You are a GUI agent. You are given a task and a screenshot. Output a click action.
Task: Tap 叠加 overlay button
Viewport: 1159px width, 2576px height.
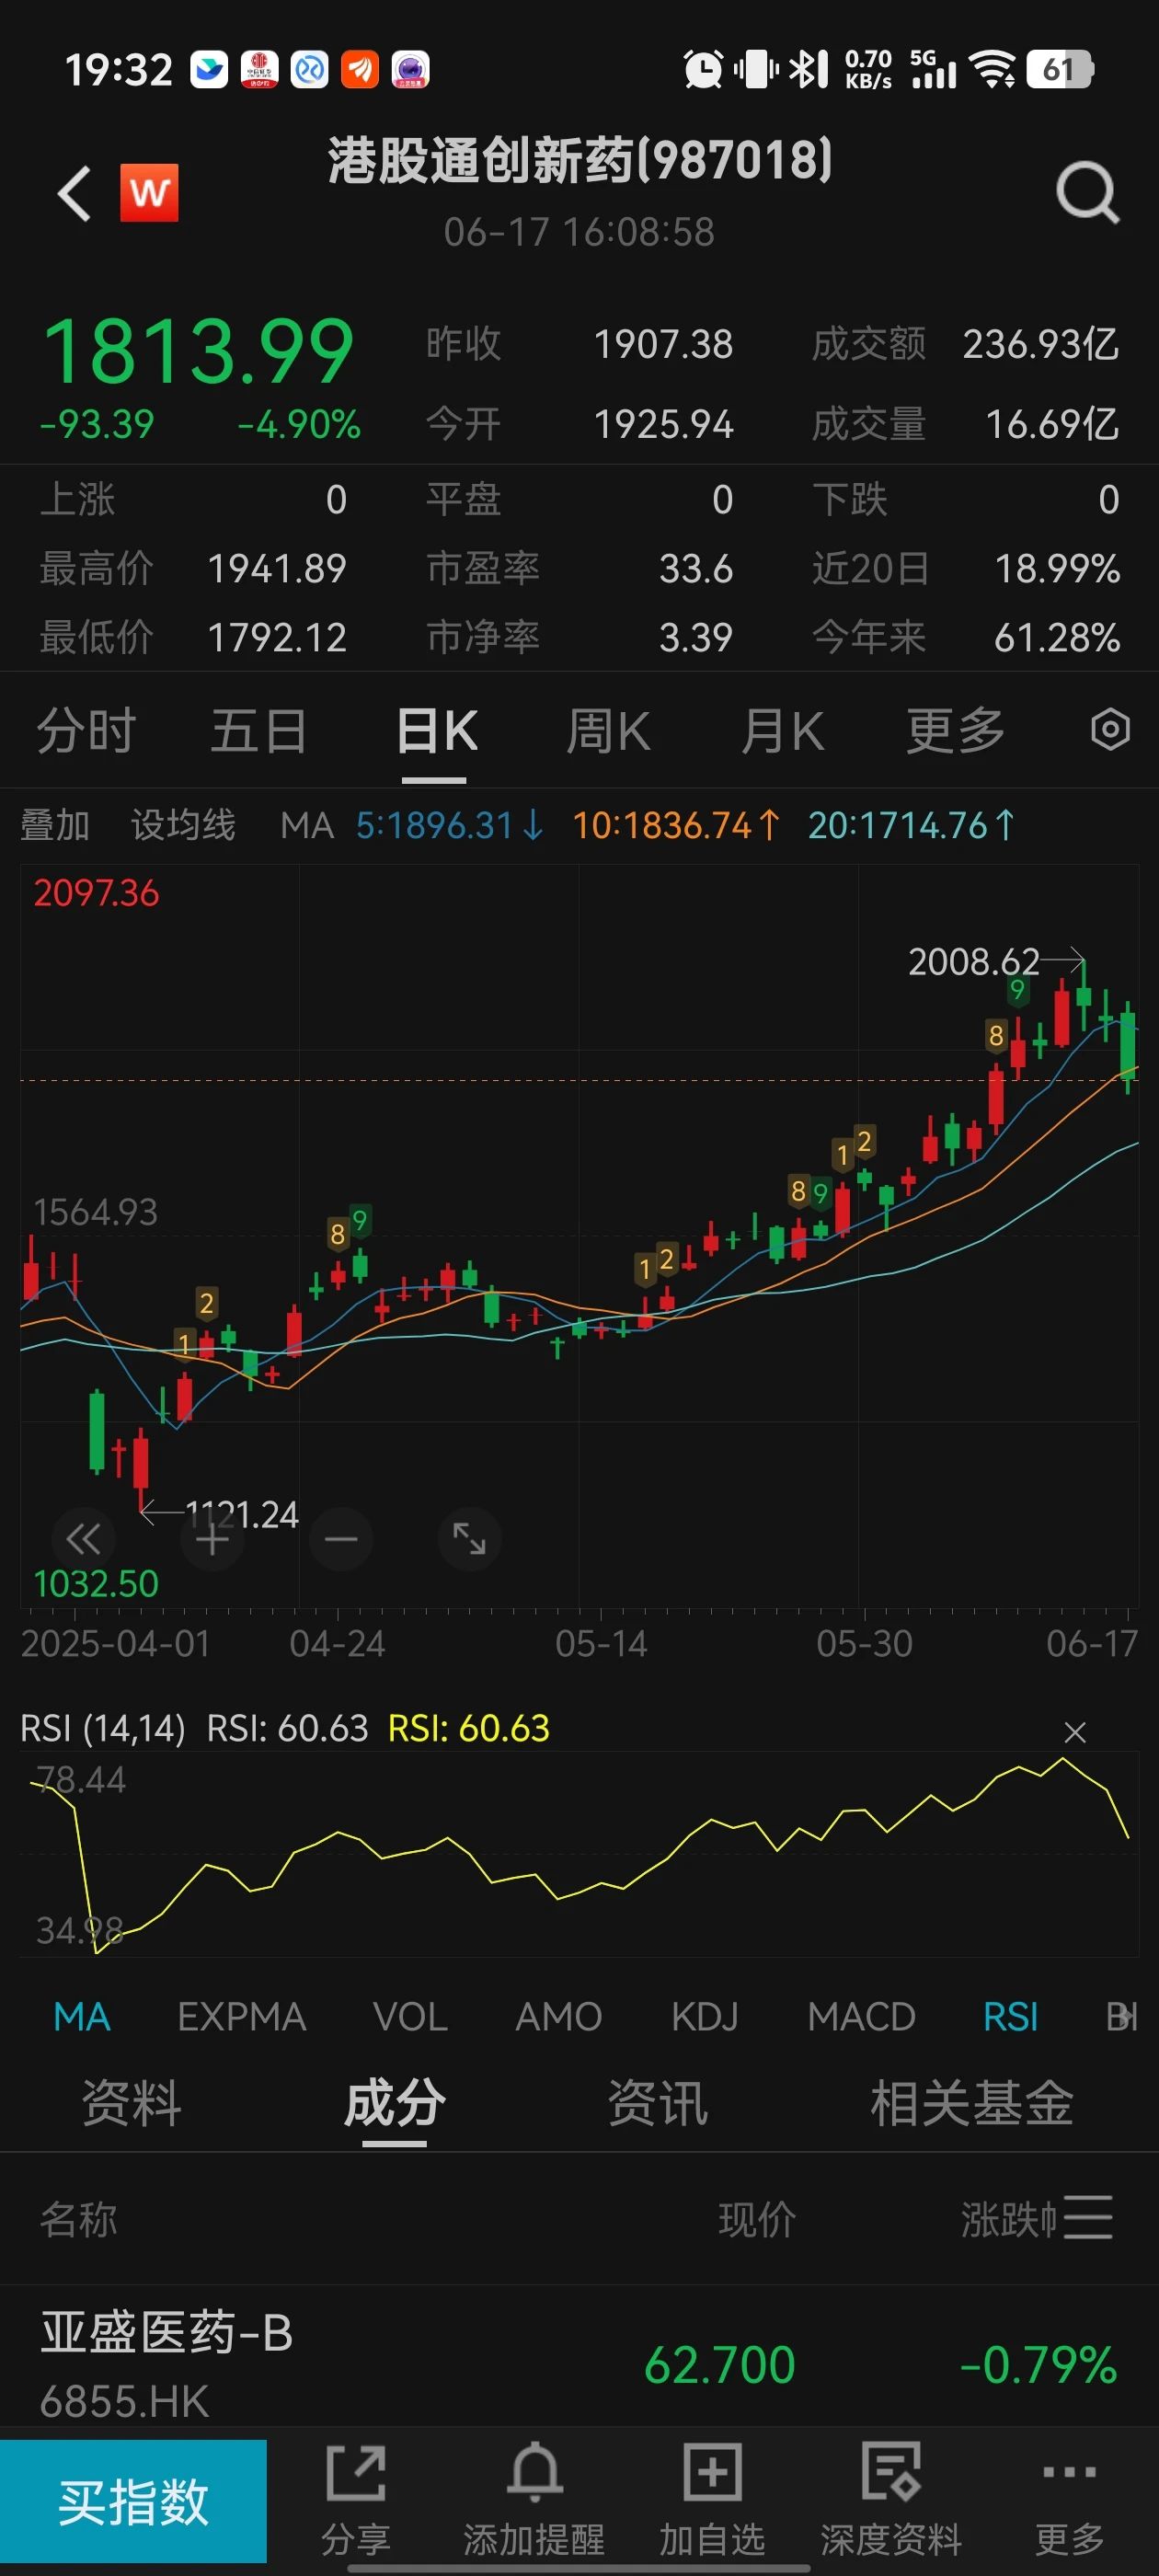[55, 825]
